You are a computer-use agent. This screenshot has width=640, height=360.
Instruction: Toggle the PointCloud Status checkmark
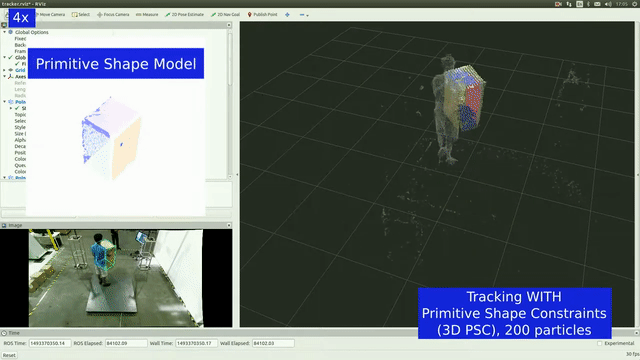click(17, 108)
